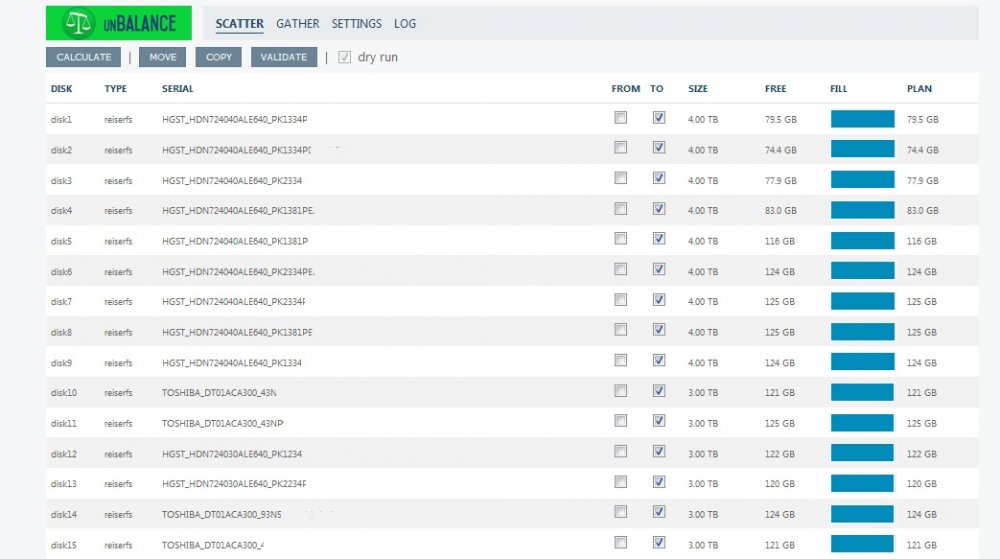Viewport: 1000px width, 559px height.
Task: Uncheck the TO box for disk5
Action: tap(659, 238)
